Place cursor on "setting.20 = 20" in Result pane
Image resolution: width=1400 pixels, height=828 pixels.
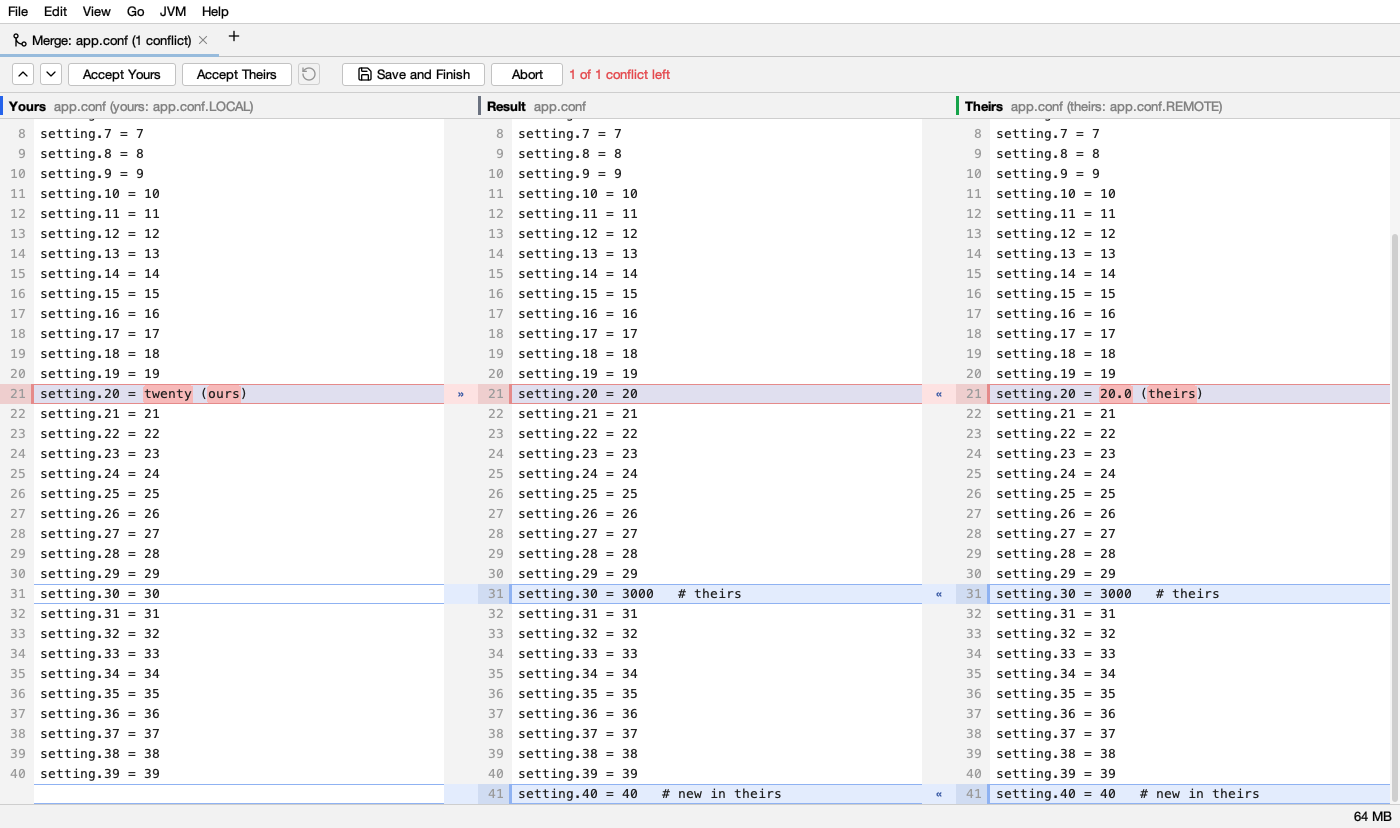578,394
